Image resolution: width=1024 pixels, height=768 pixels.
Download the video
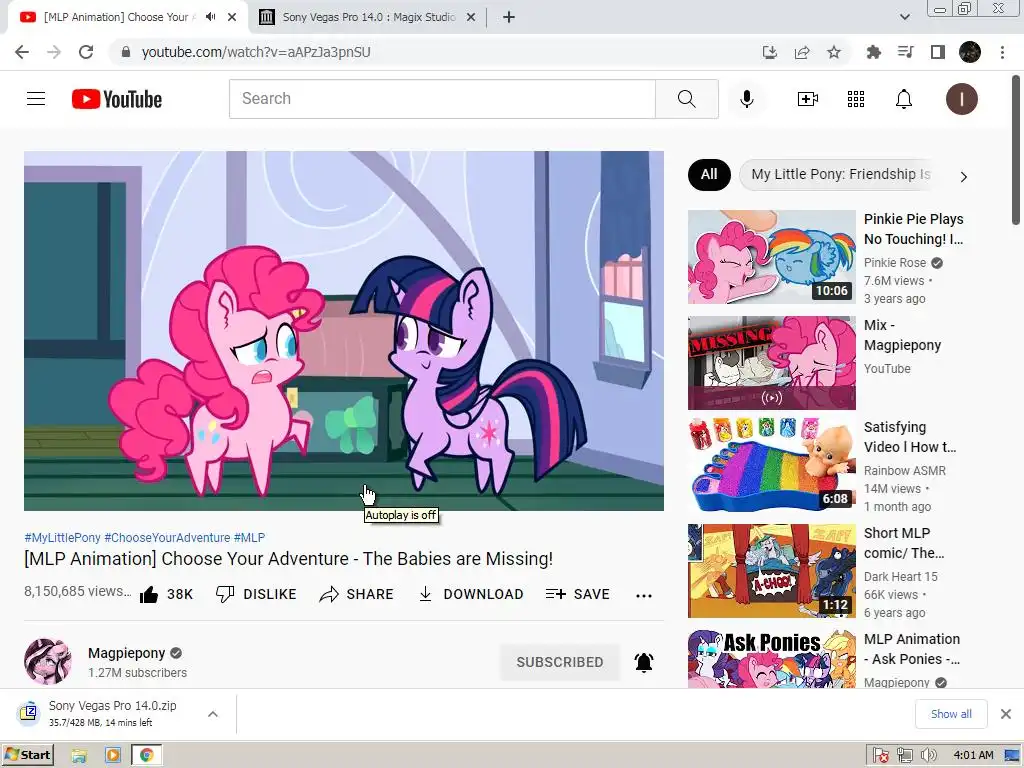coord(471,594)
